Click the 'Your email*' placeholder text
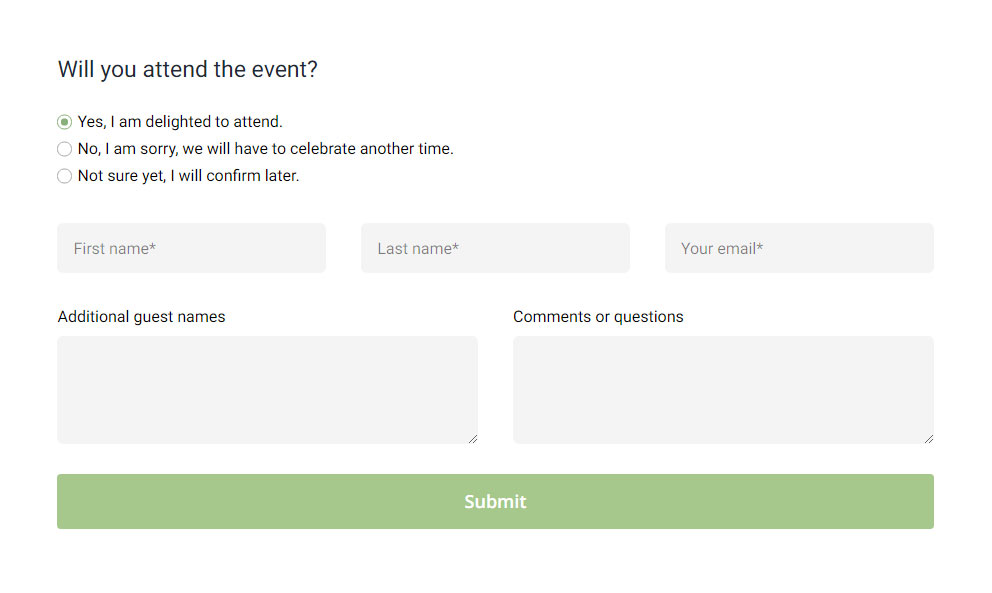The height and width of the screenshot is (593, 992). coord(721,248)
